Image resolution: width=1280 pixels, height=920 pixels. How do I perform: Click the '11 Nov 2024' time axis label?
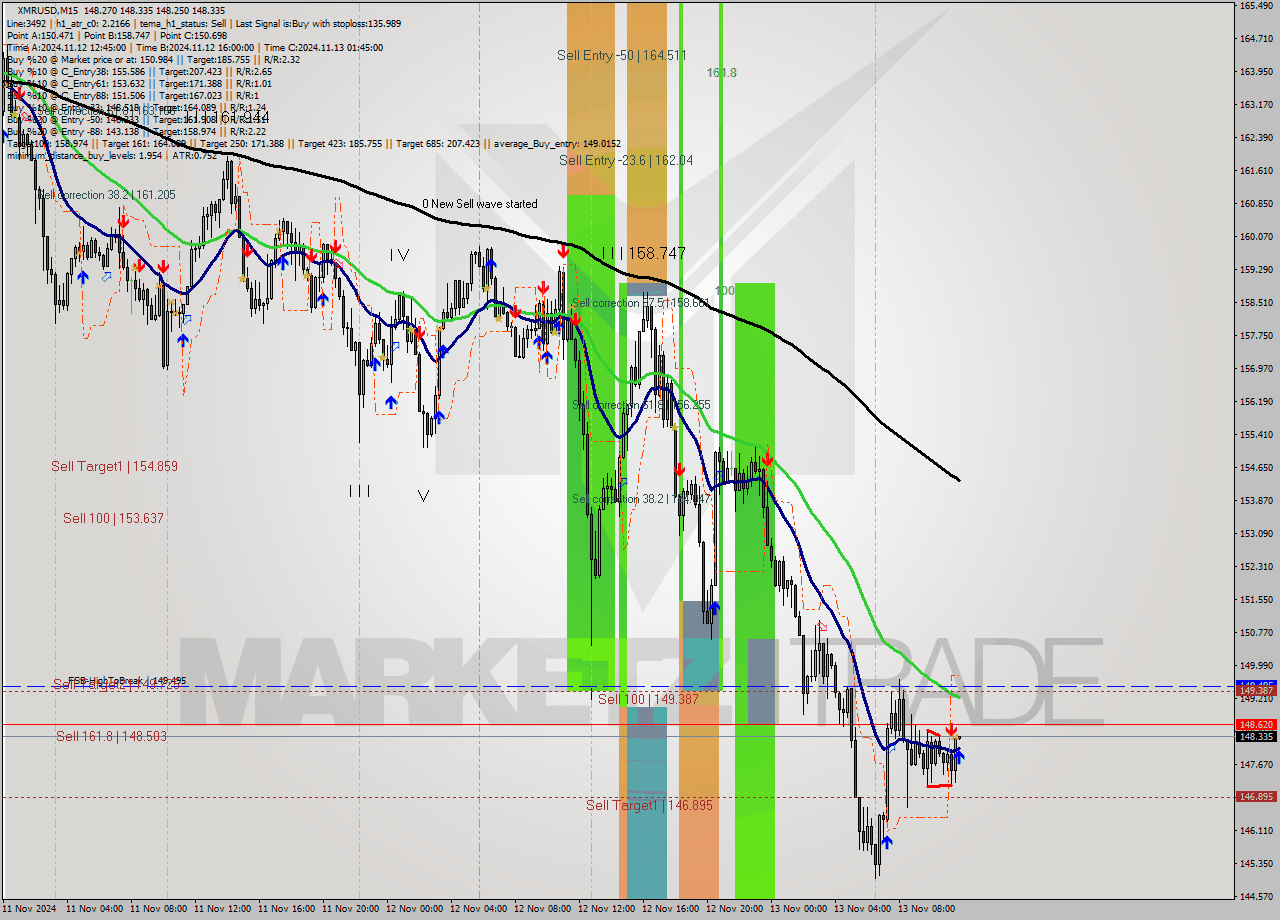[31, 909]
